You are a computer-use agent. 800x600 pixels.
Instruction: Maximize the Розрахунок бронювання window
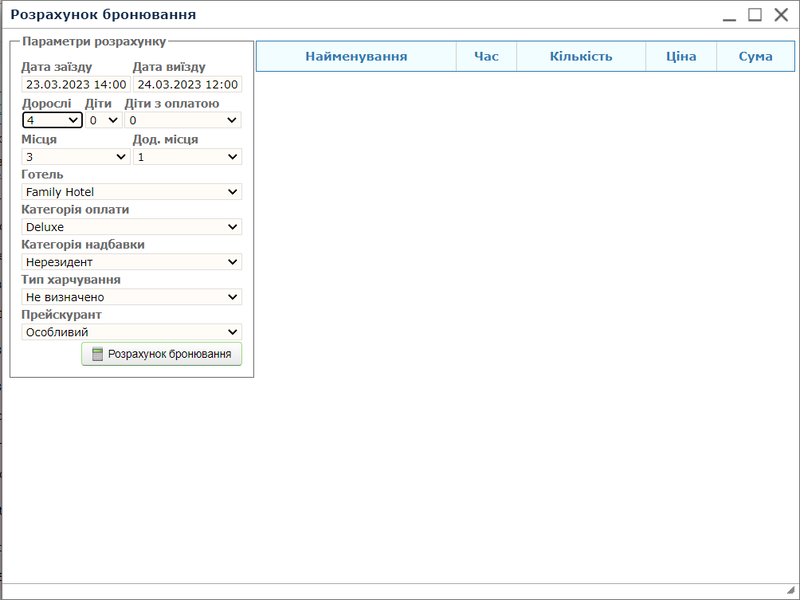(x=755, y=15)
